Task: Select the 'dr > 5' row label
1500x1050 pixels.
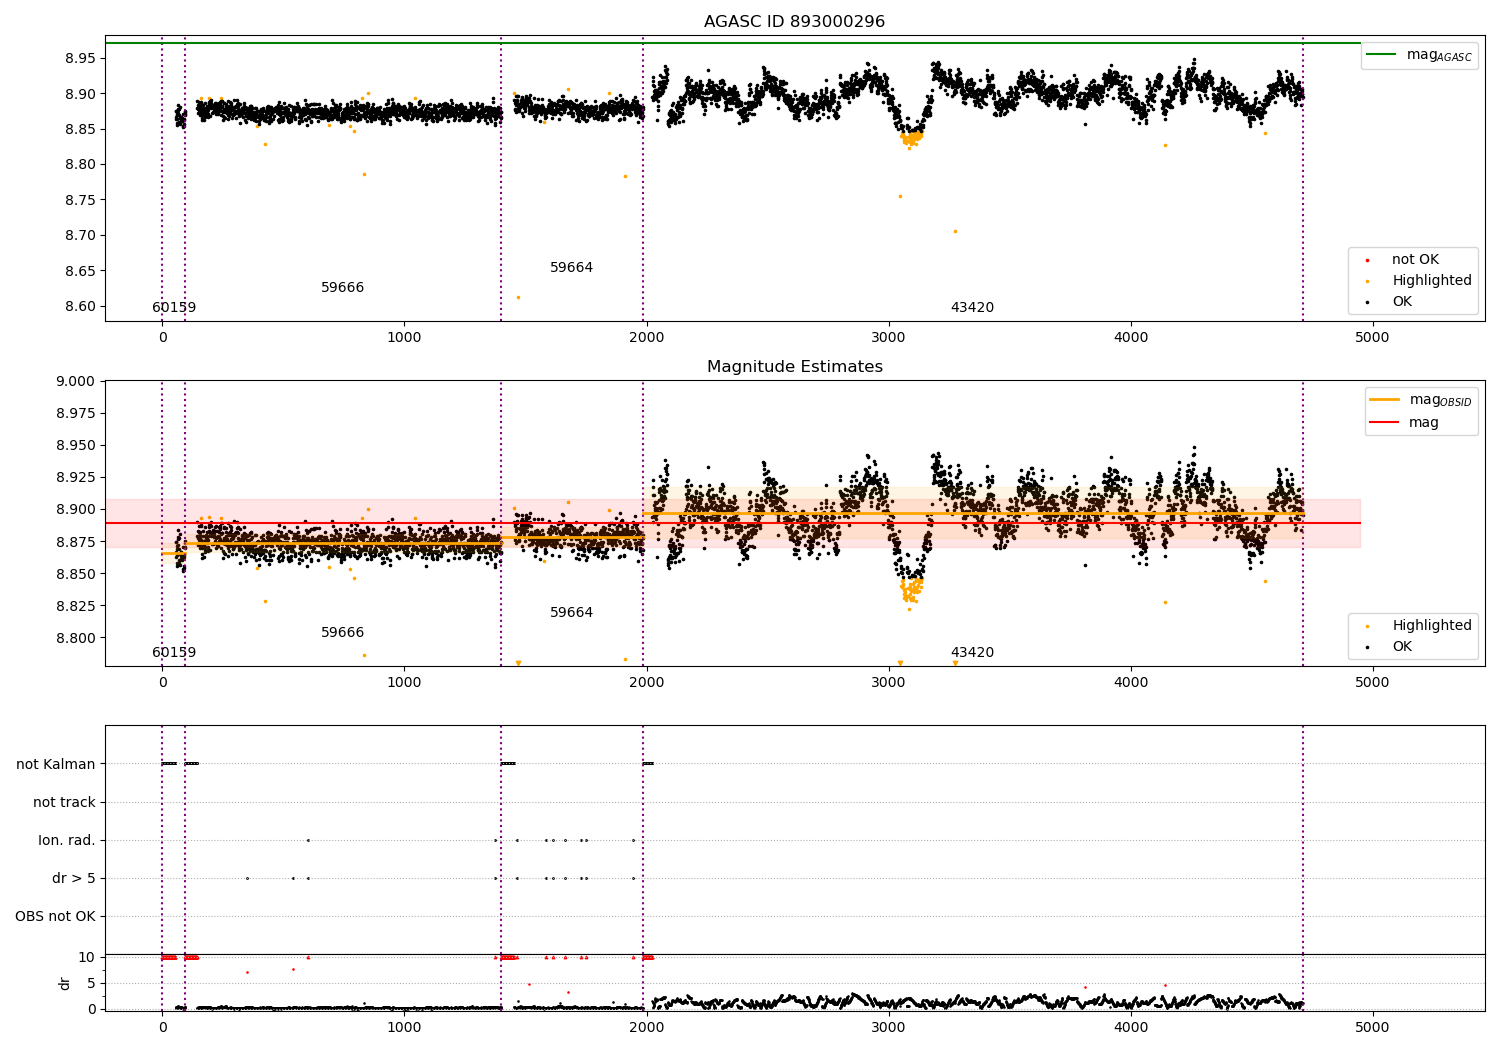Action: [x=74, y=879]
